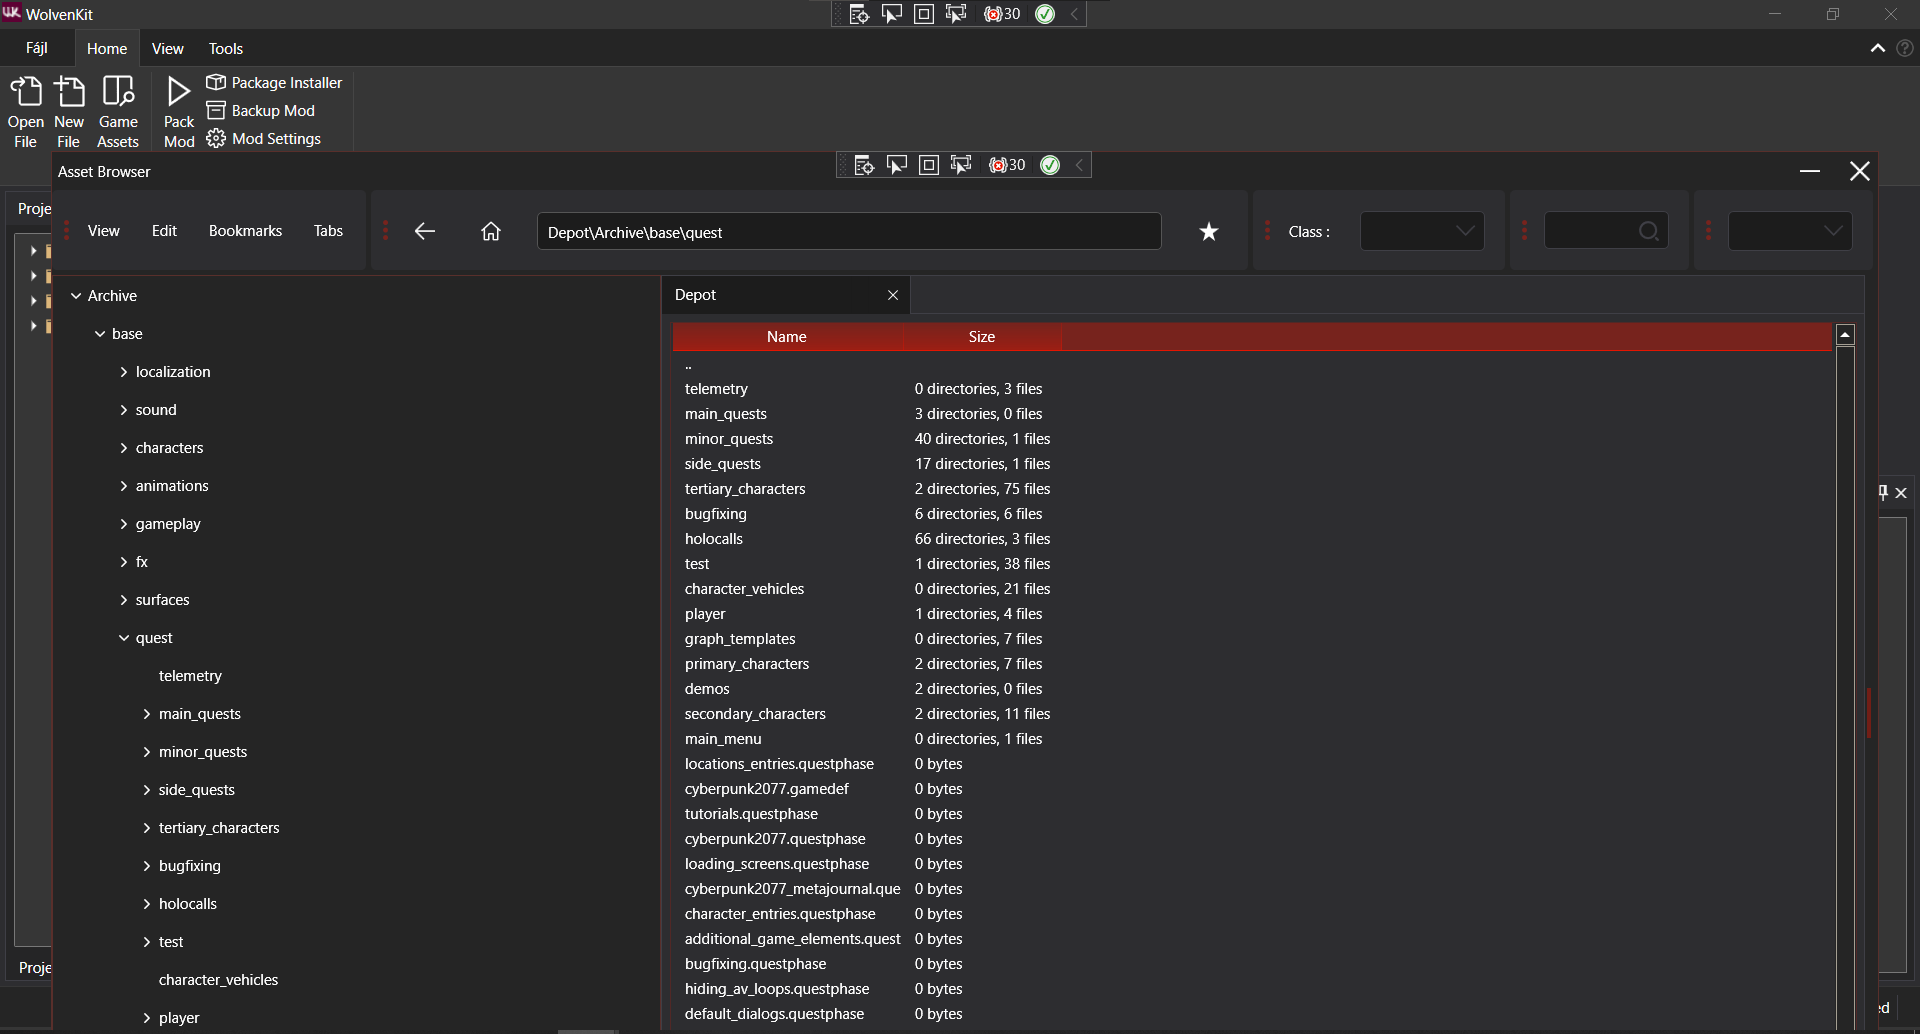1920x1034 pixels.
Task: Open the Fájl menu
Action: [x=37, y=48]
